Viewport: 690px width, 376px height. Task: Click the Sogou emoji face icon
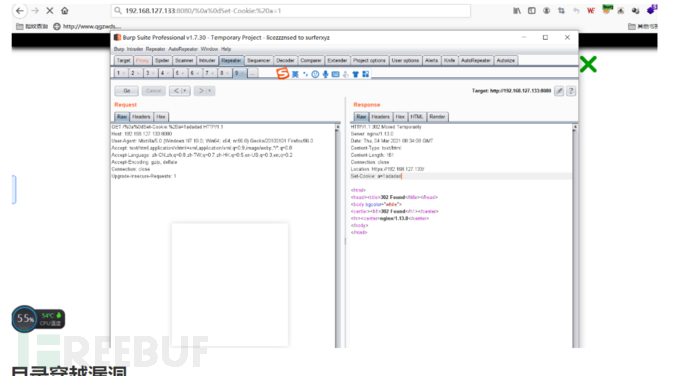point(315,74)
